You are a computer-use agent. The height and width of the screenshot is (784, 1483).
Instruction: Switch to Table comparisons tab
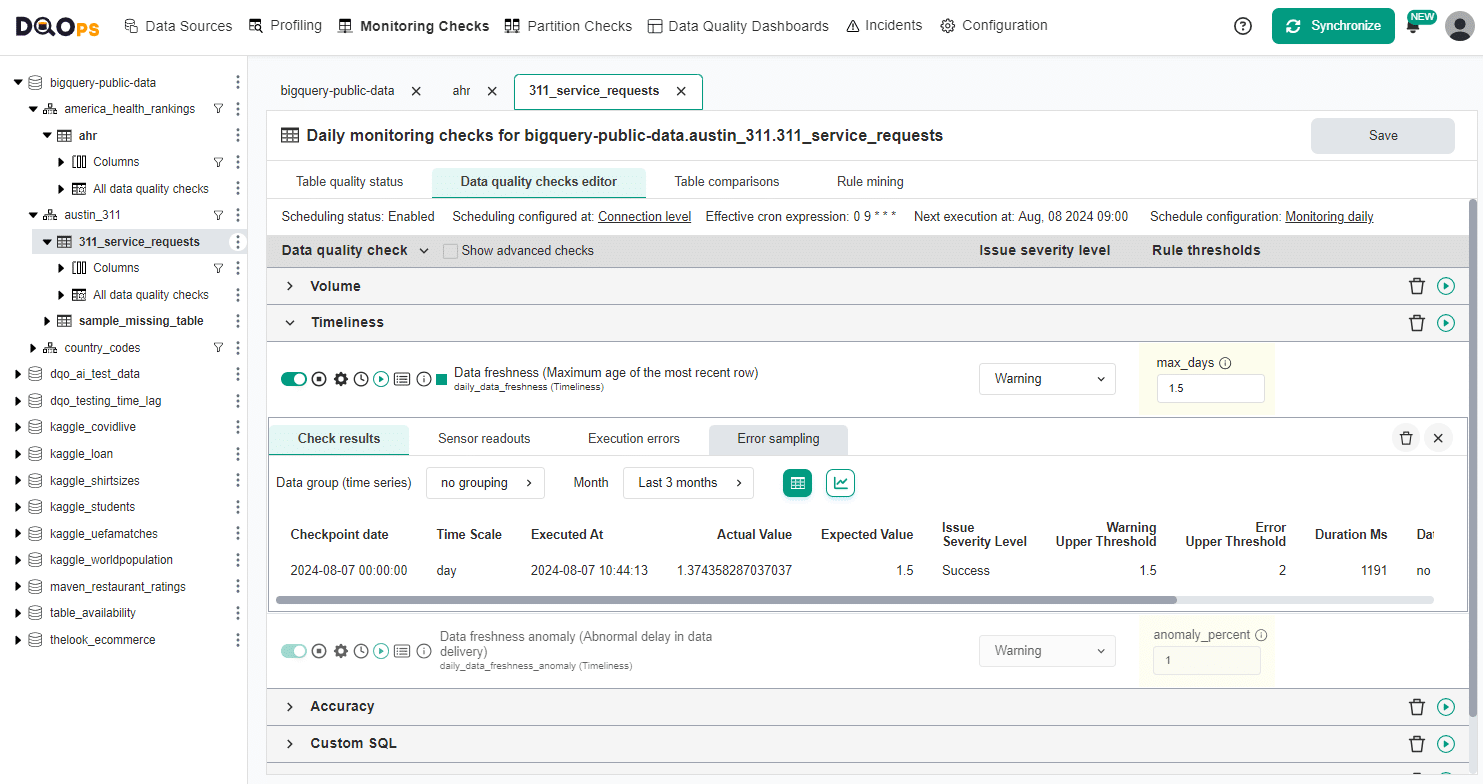pos(727,182)
